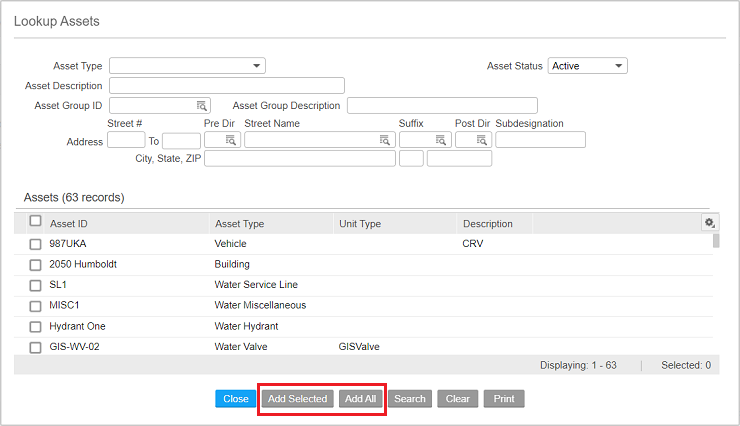This screenshot has height=426, width=740.
Task: Open the Pre Dir lookup icon
Action: 230,141
